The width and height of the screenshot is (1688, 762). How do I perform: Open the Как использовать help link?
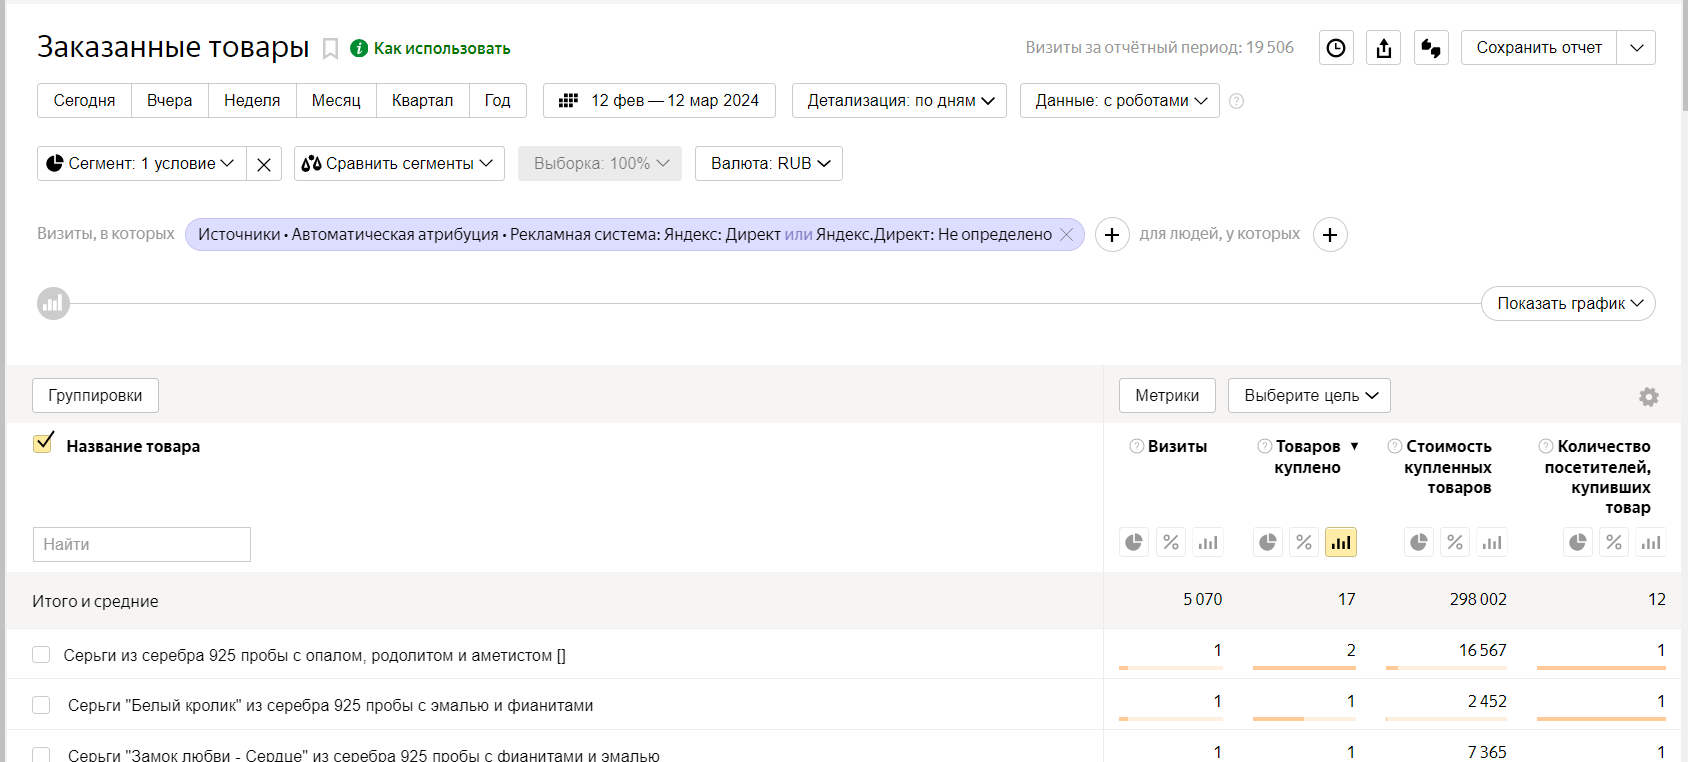coord(441,49)
